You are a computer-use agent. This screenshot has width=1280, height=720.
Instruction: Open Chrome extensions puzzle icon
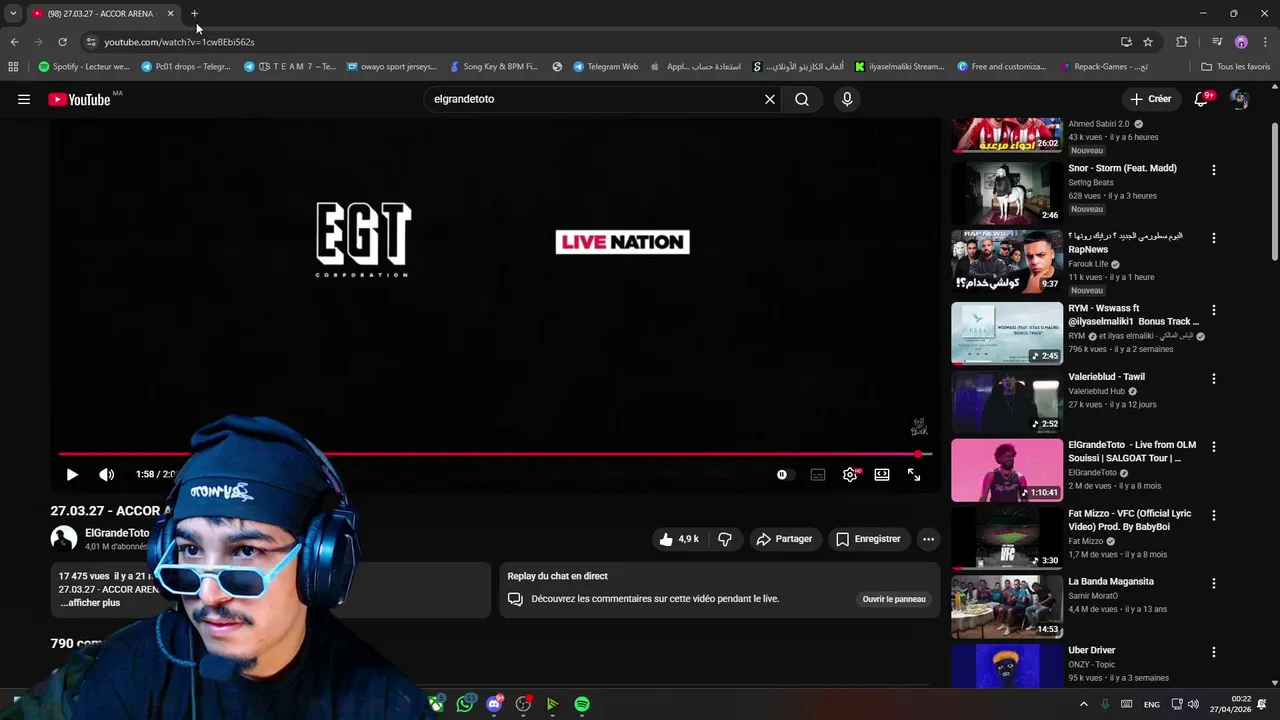click(1181, 42)
